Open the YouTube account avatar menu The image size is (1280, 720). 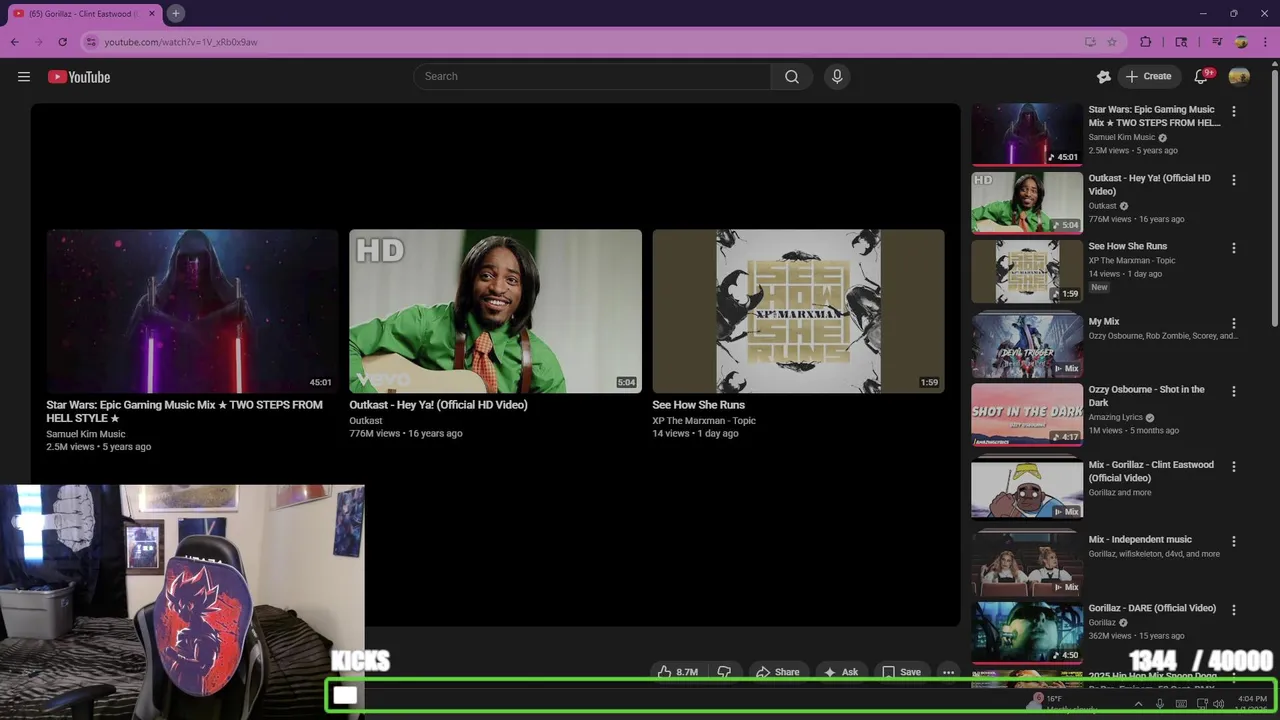point(1239,77)
